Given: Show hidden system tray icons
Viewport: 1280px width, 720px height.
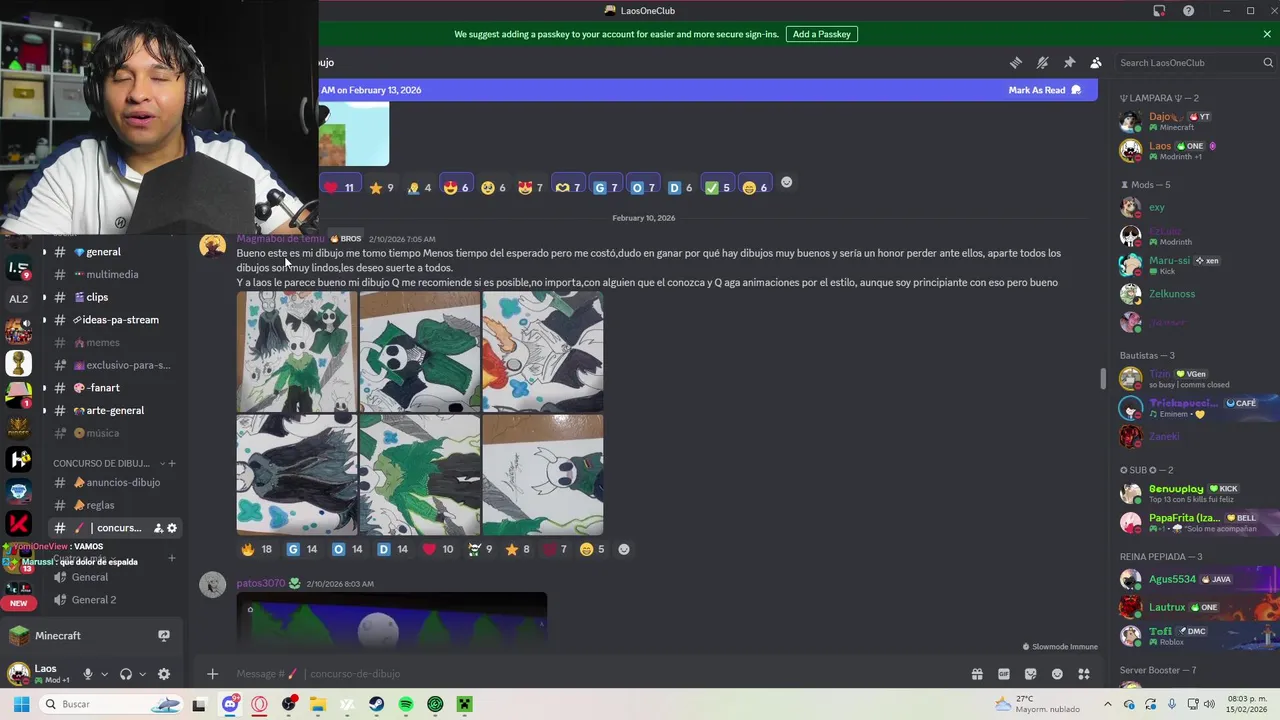Looking at the screenshot, I should tap(1108, 704).
